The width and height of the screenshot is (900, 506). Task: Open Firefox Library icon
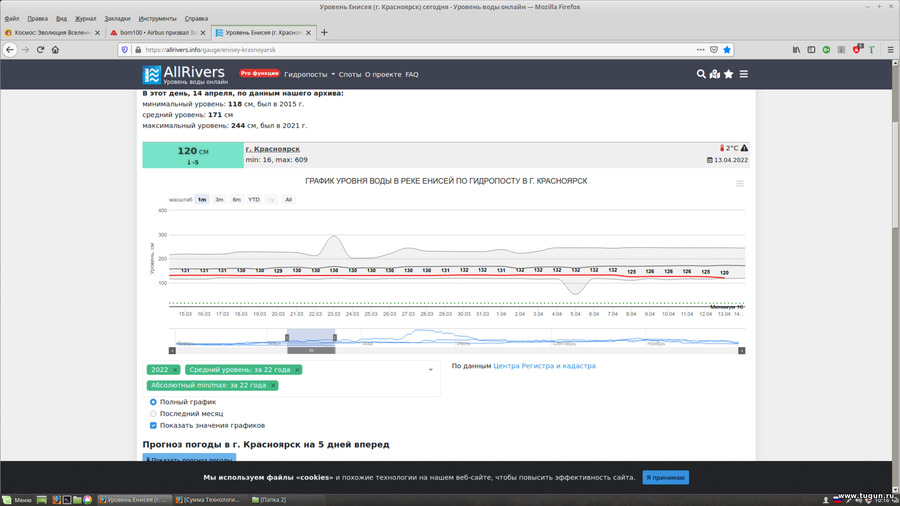pyautogui.click(x=796, y=50)
